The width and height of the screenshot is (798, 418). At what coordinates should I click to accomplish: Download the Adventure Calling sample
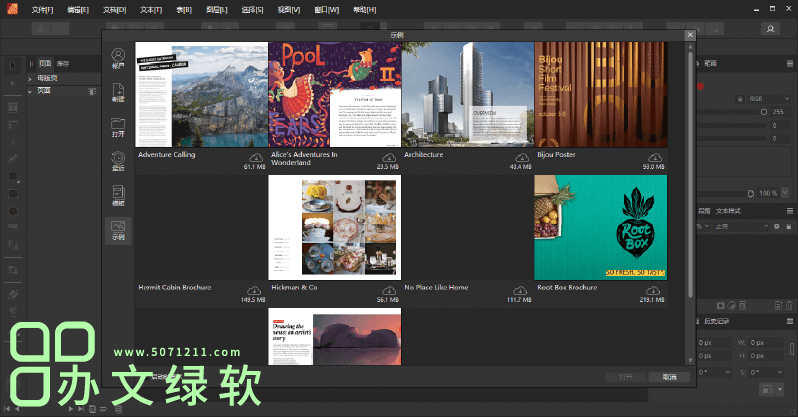click(256, 158)
